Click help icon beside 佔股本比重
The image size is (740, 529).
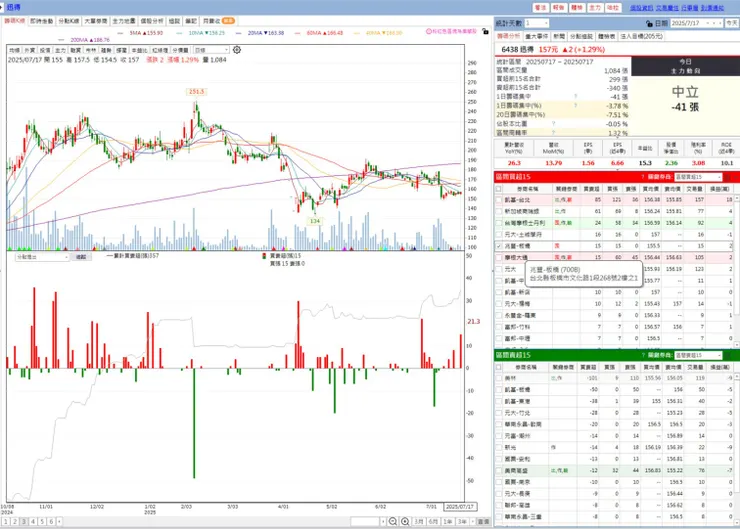click(x=553, y=124)
